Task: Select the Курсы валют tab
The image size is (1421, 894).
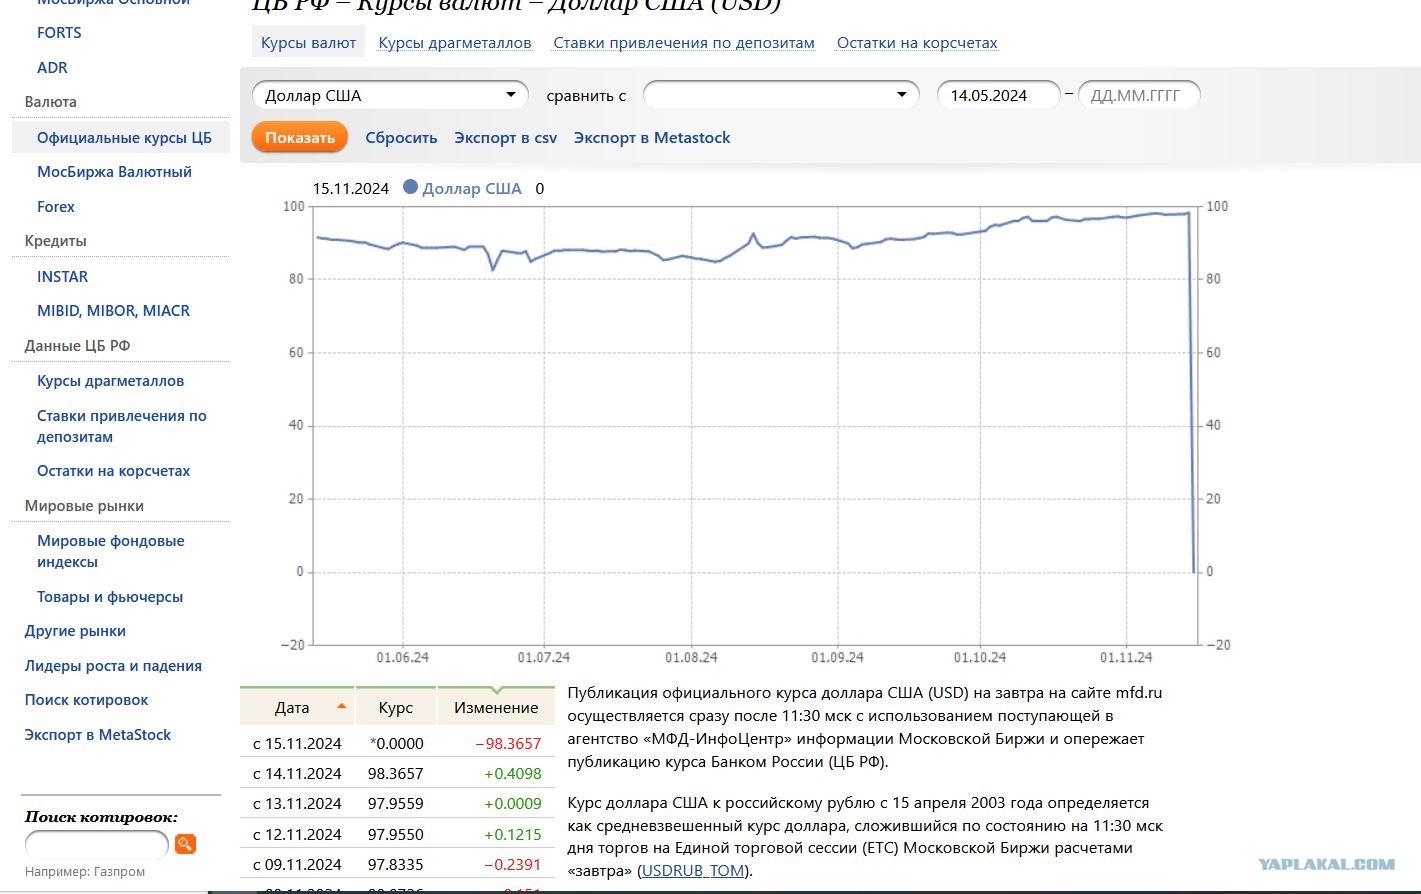Action: coord(308,43)
